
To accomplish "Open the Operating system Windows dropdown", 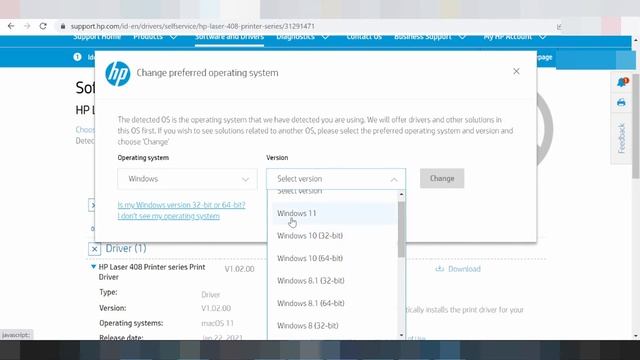I will click(187, 179).
